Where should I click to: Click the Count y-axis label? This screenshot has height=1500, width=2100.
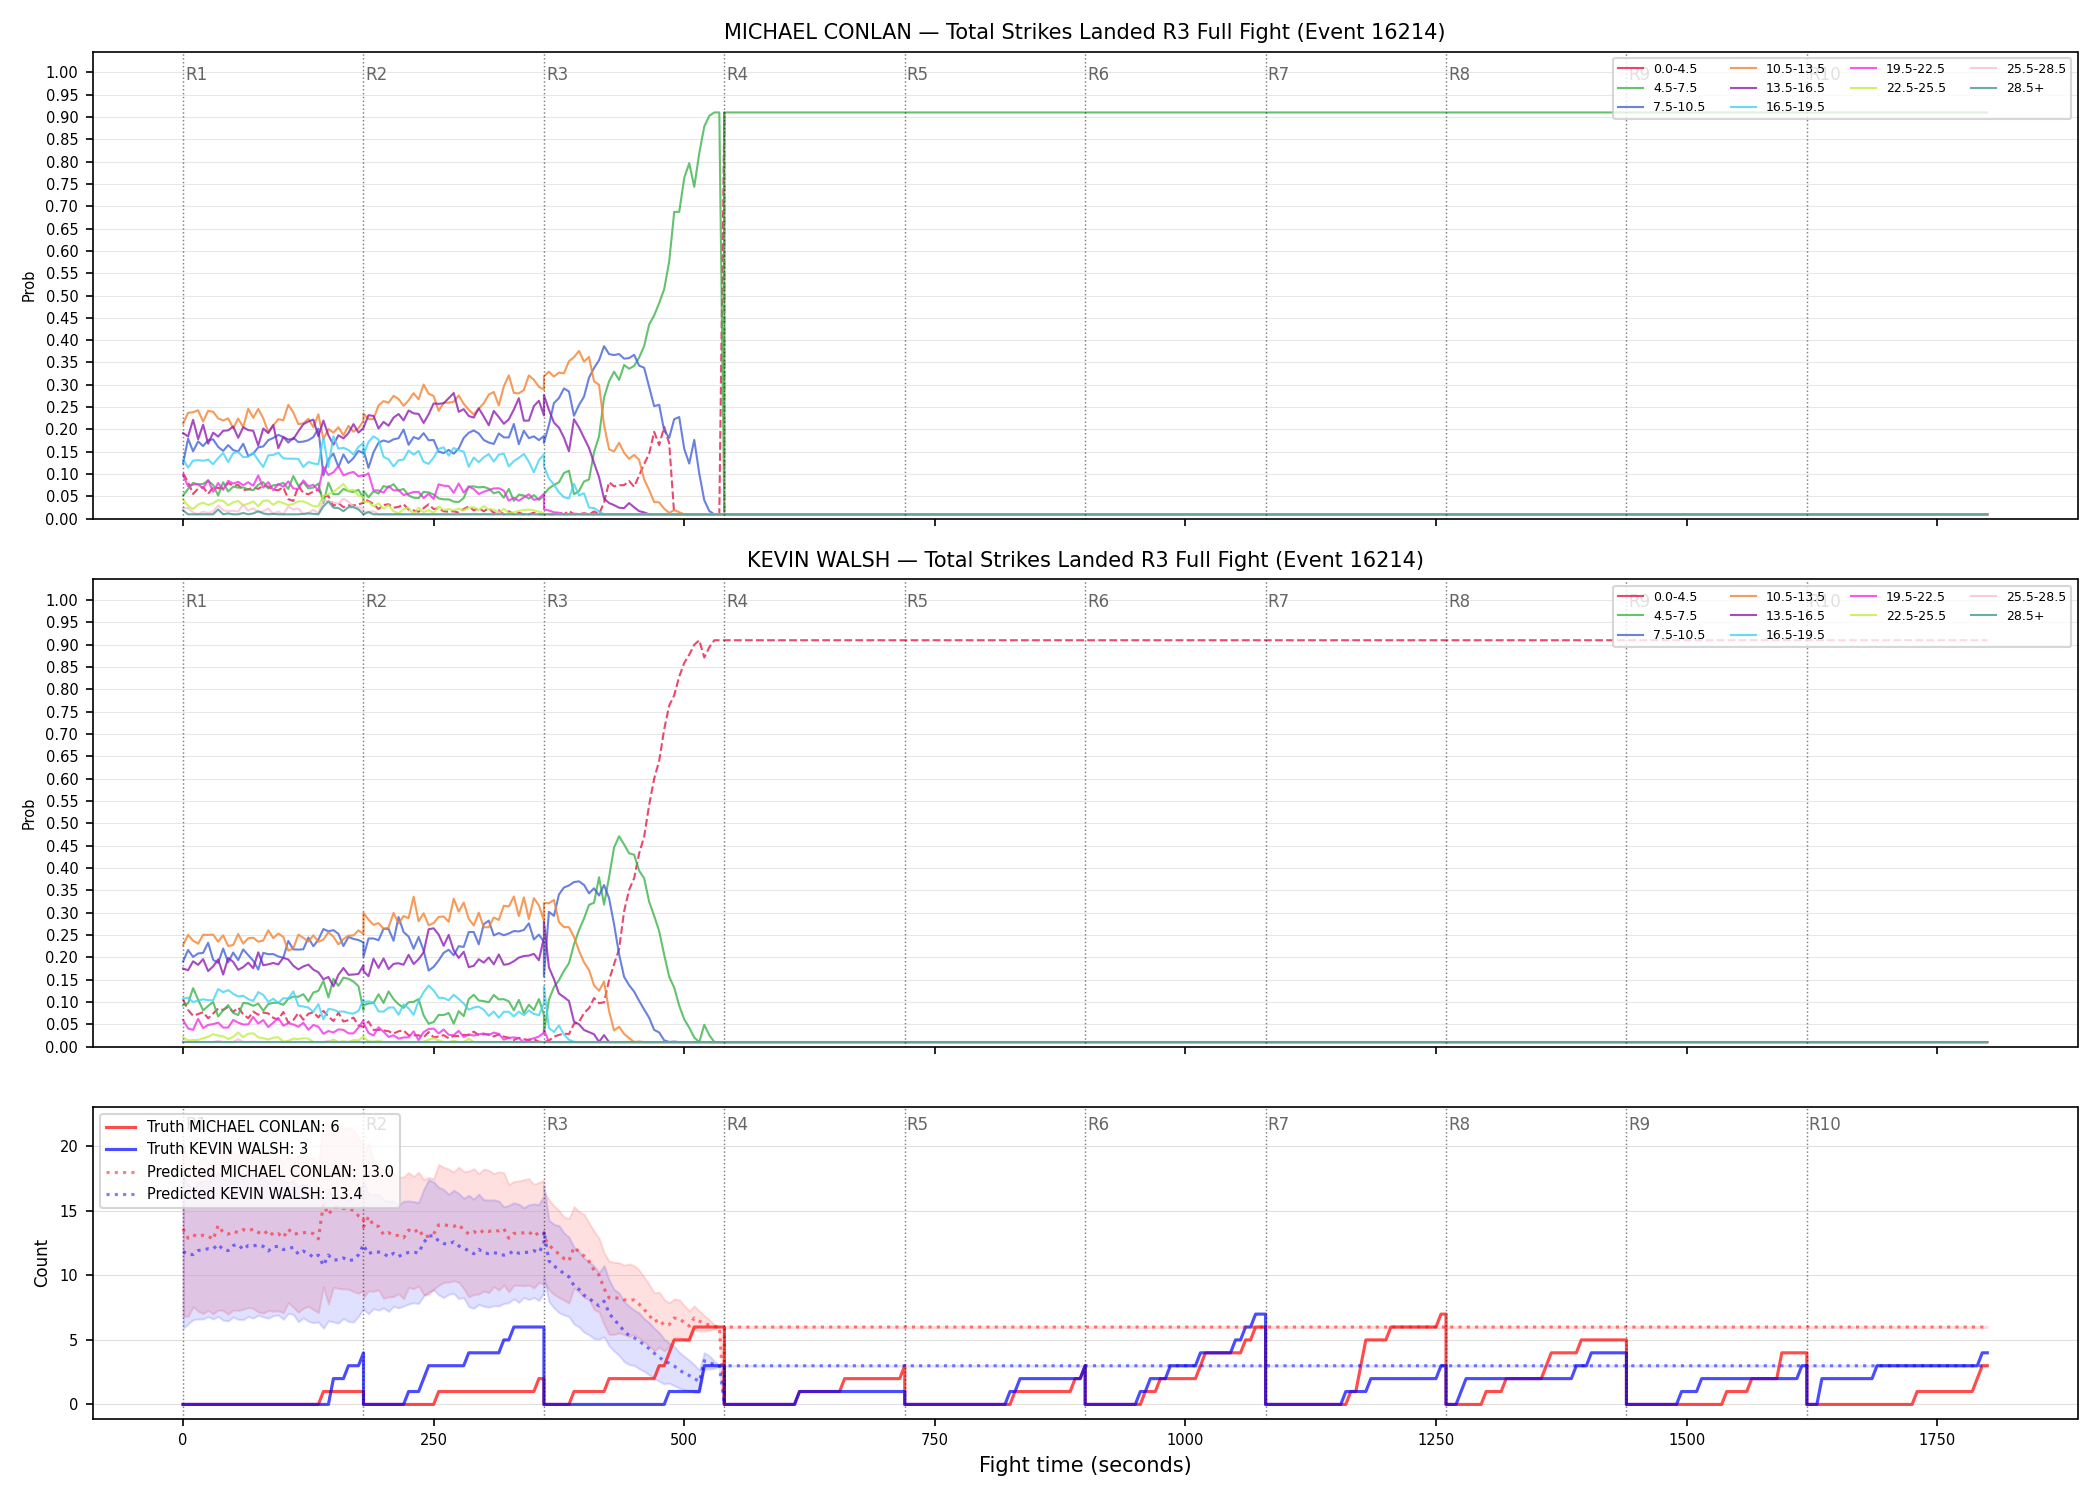41,1263
